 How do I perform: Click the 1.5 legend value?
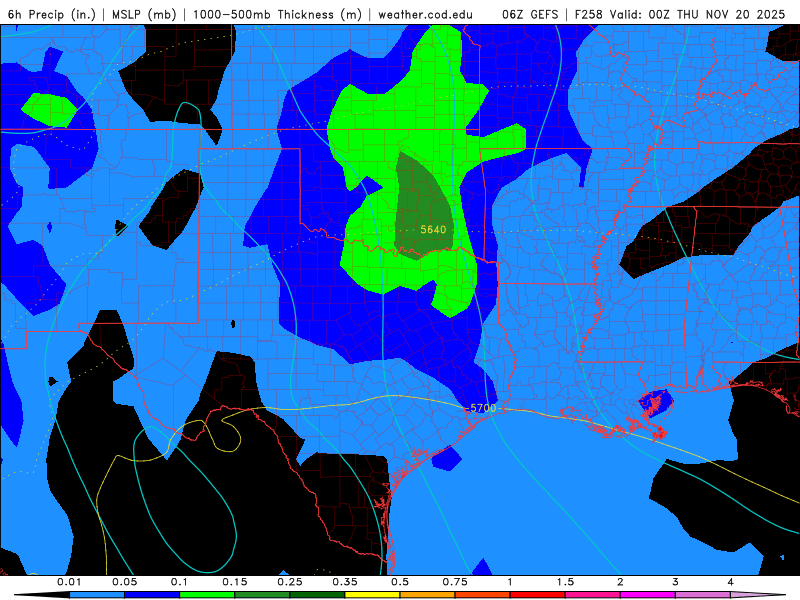pos(565,582)
